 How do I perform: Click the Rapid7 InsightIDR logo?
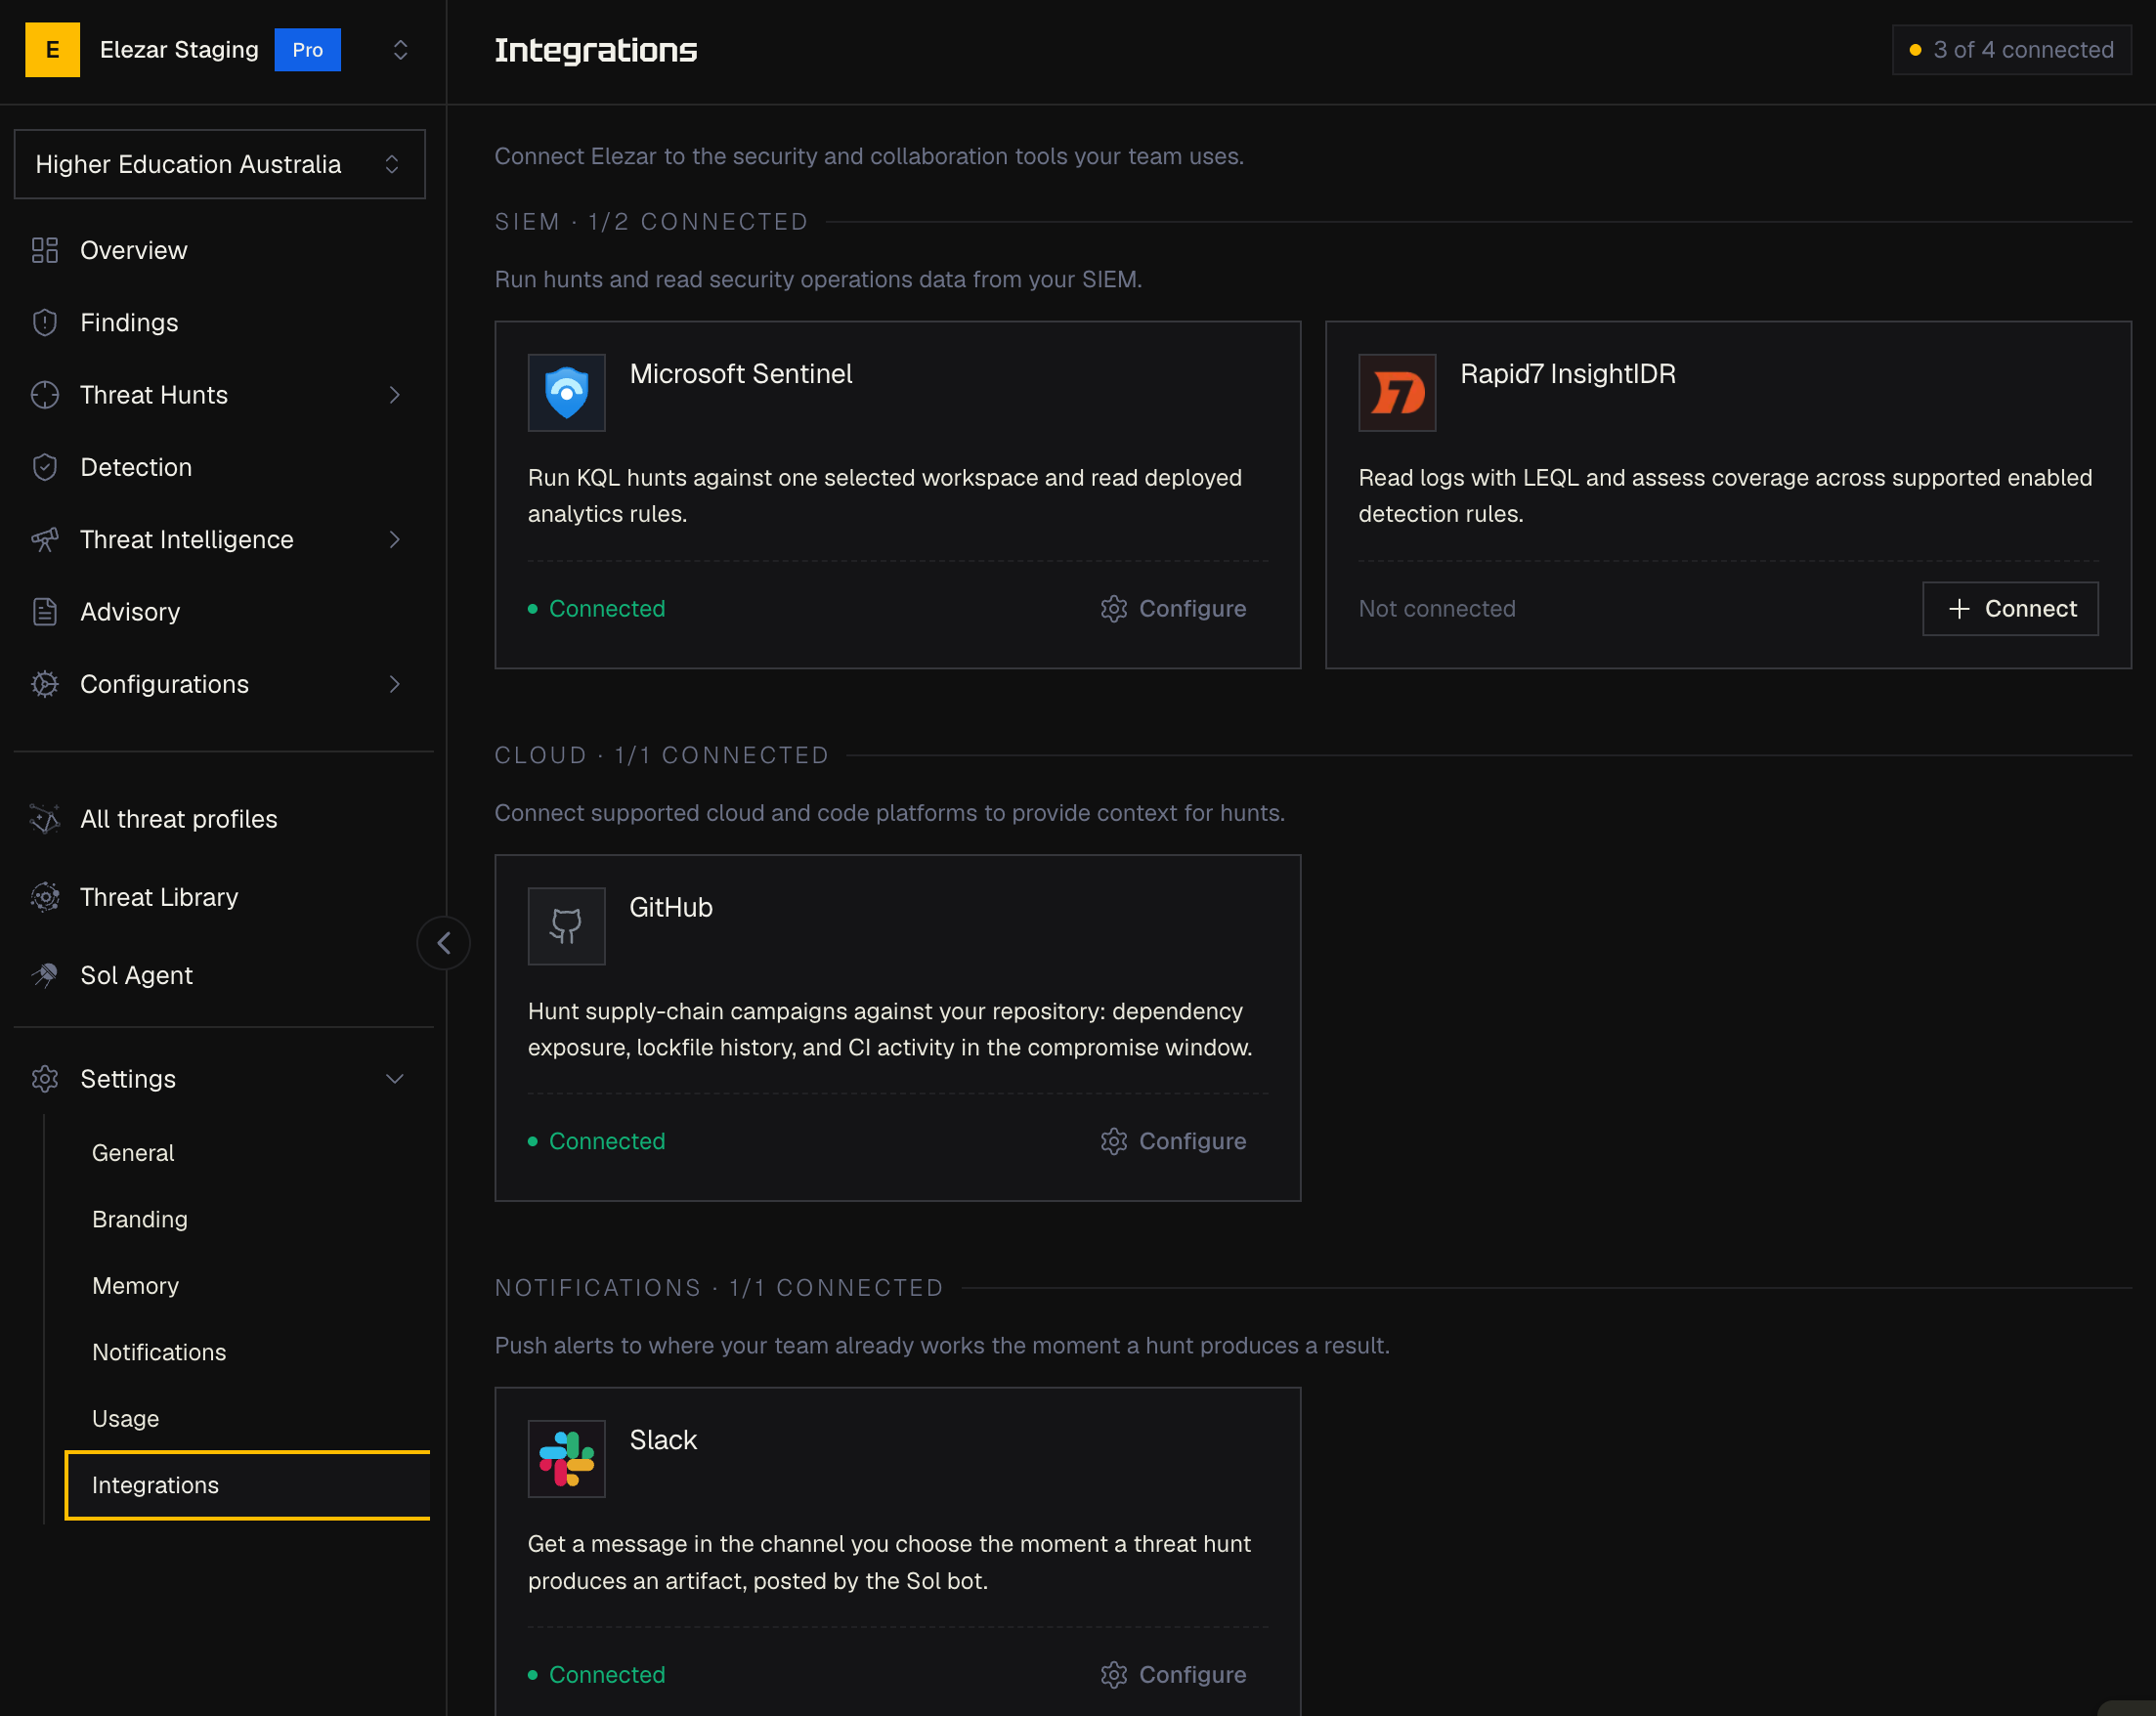(1397, 392)
